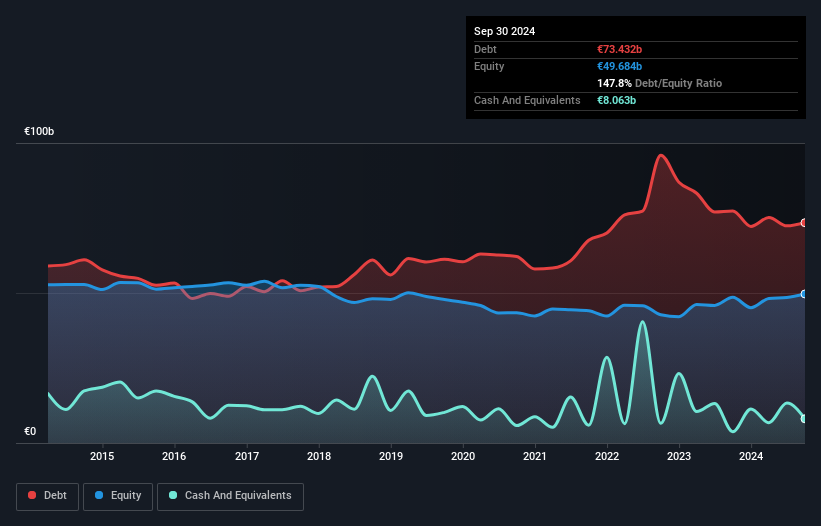
Task: Click the €73.432b debt value
Action: coord(619,49)
